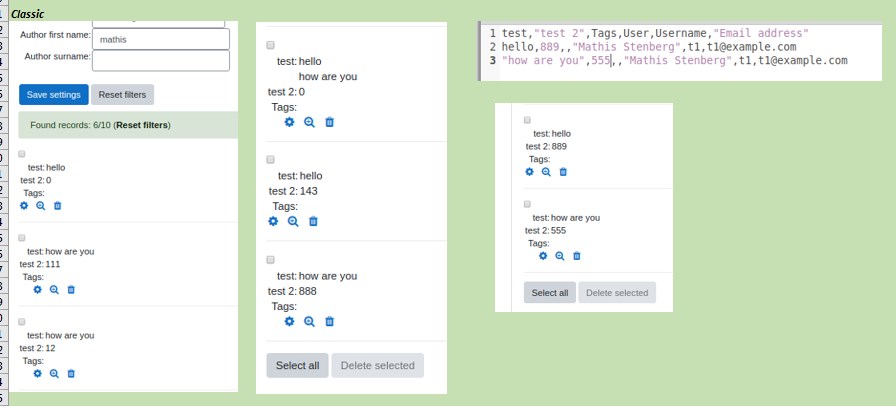Viewport: 896px width, 406px height.
Task: Click the gear icon for record 888
Action: [x=290, y=321]
